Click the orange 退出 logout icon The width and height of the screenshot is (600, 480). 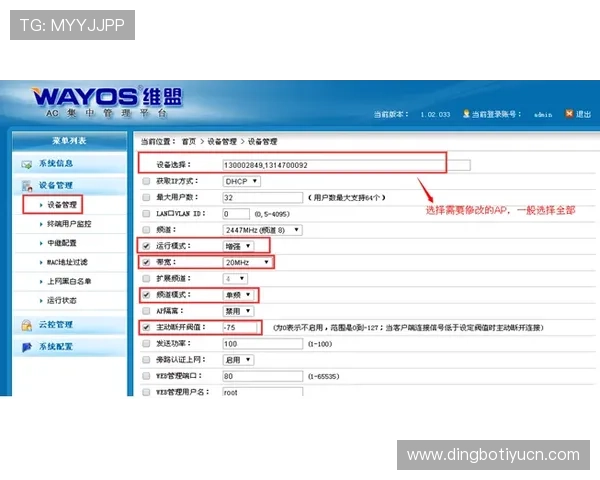pos(569,113)
